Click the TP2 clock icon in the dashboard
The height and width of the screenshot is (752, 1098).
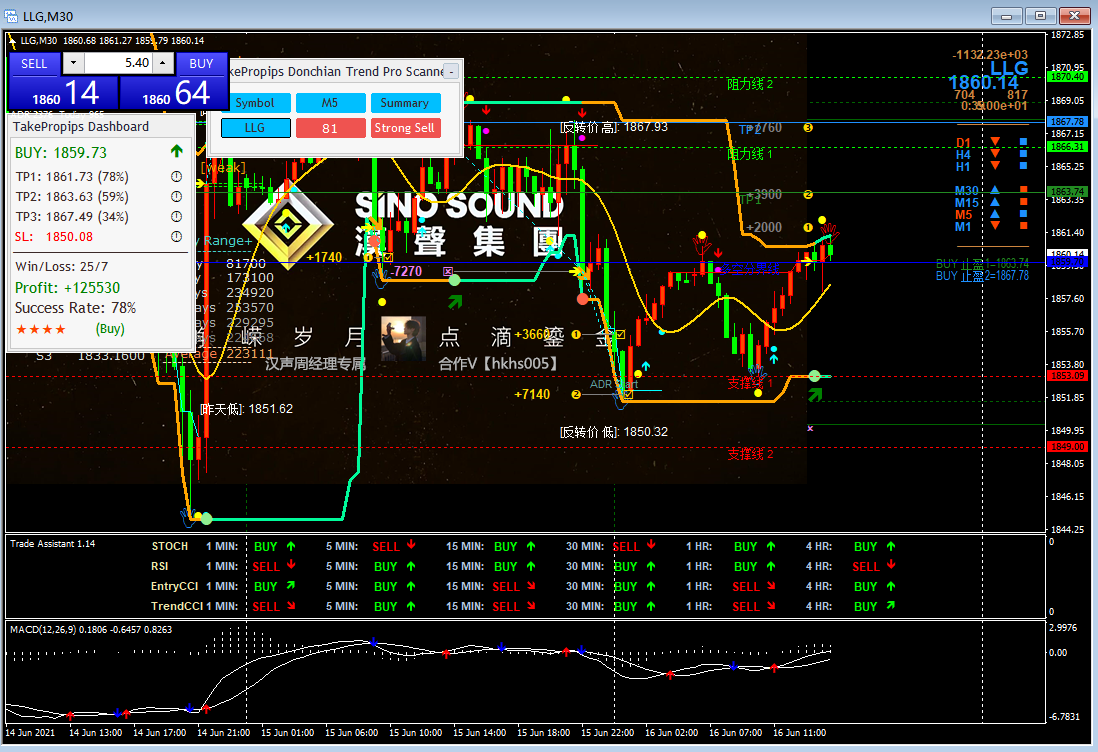176,197
